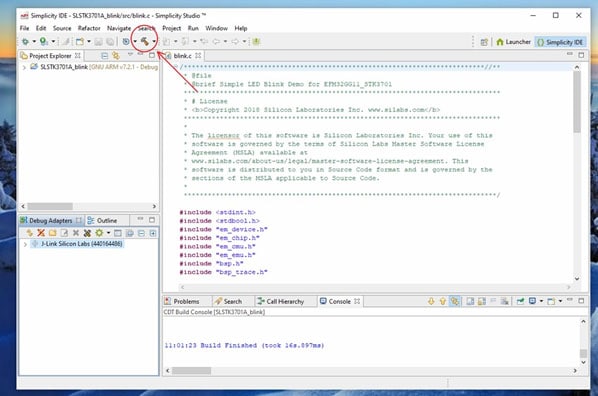Switch to the Outline tab

coord(103,221)
